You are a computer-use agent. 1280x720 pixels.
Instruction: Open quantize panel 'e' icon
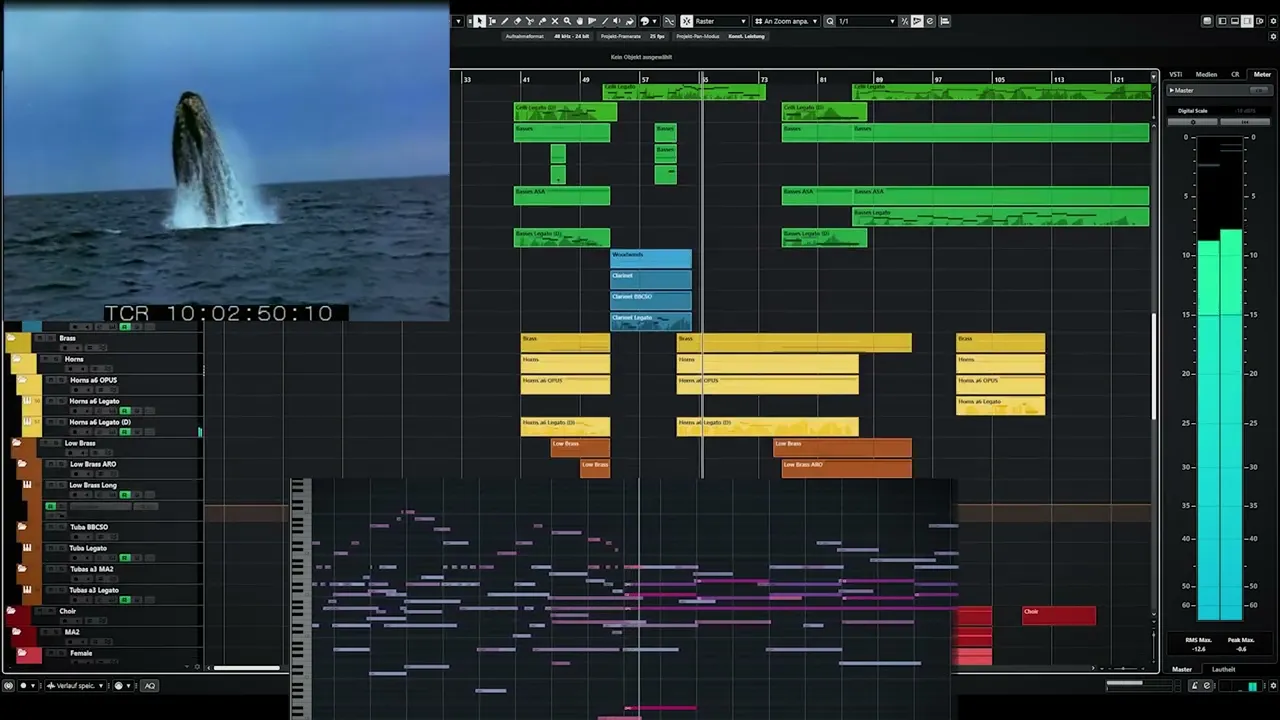pyautogui.click(x=930, y=21)
